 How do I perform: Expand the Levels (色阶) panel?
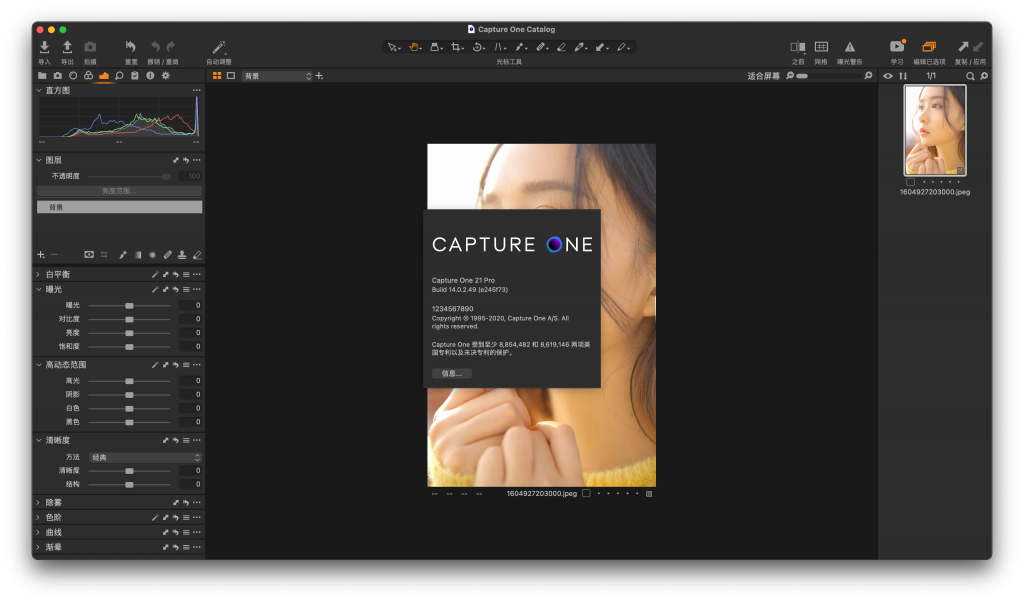point(39,518)
